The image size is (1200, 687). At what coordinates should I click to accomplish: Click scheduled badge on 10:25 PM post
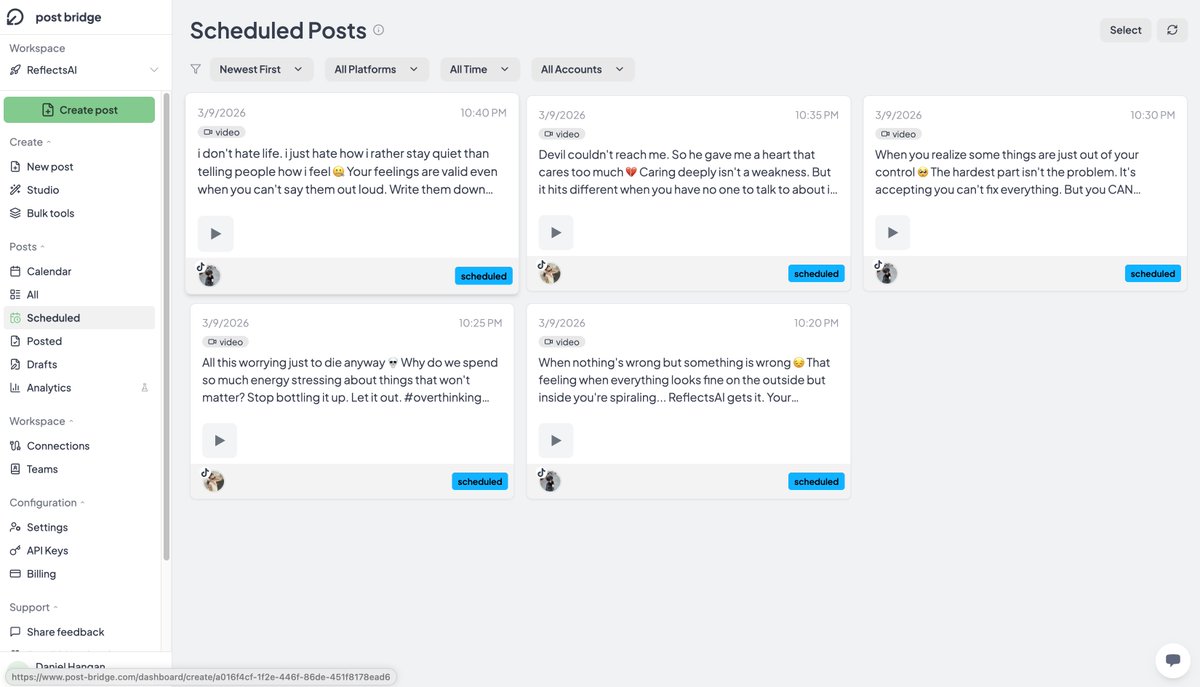[x=480, y=481]
